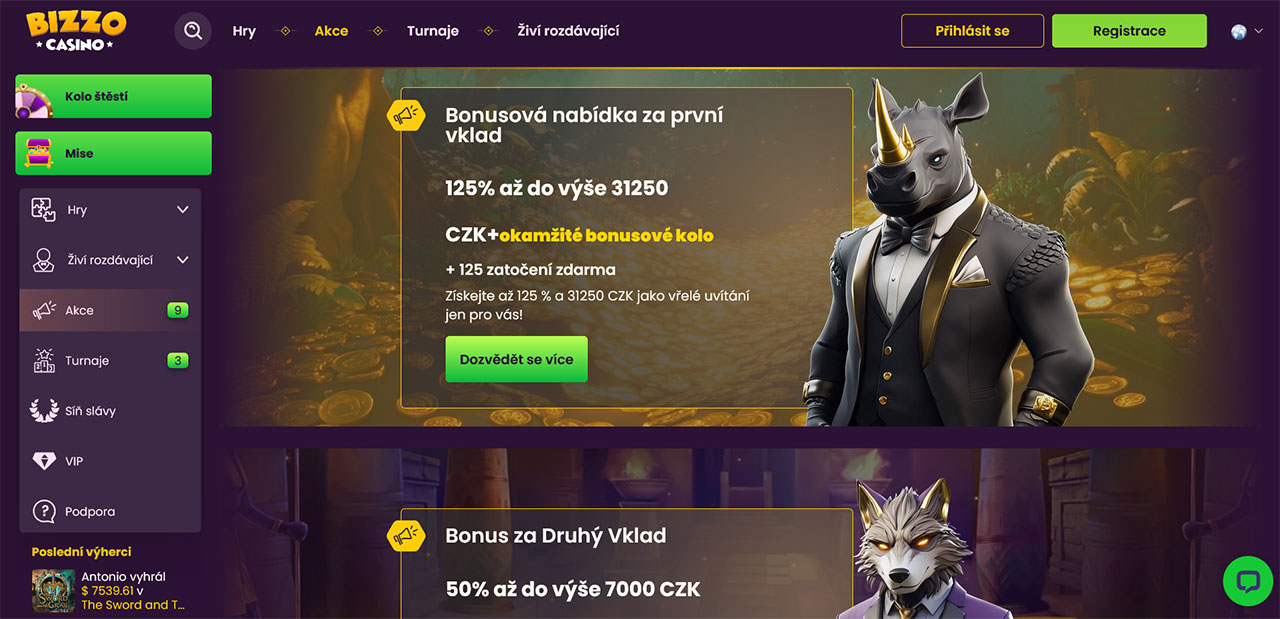Open the globe language dropdown
Image resolution: width=1280 pixels, height=619 pixels.
point(1248,31)
